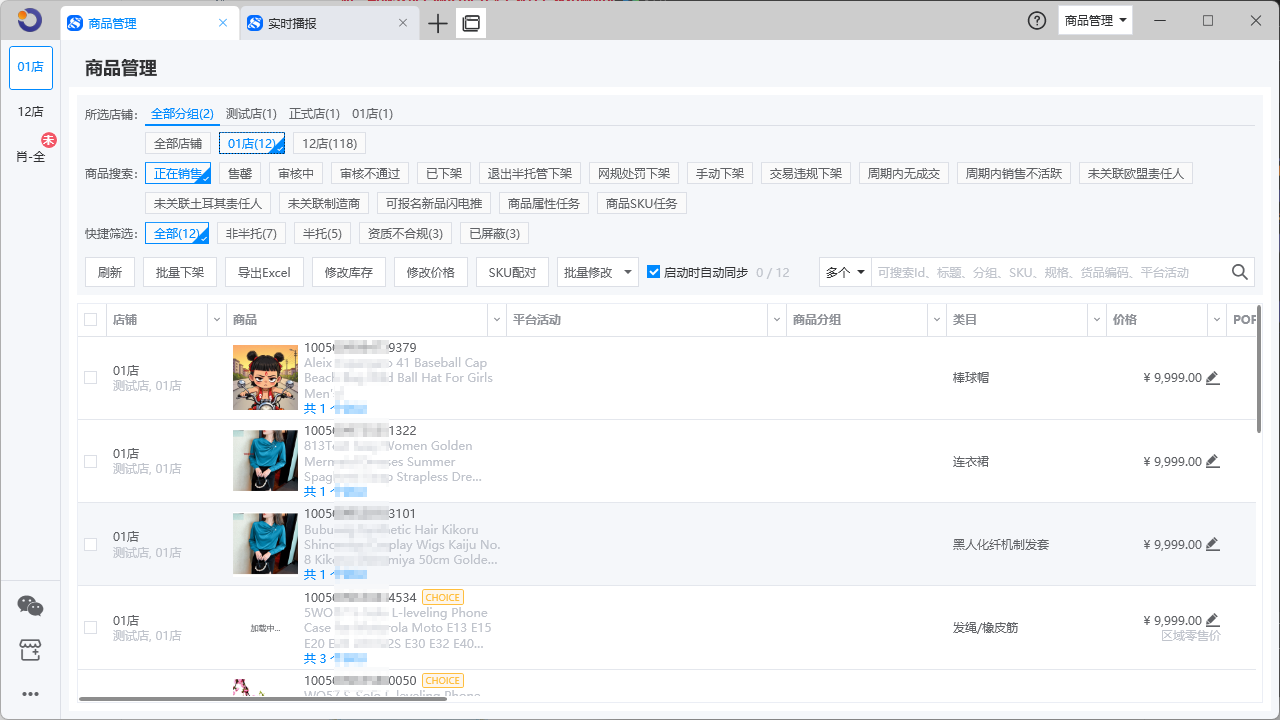
Task: Toggle 启动时自动同步 checkbox
Action: click(x=654, y=272)
